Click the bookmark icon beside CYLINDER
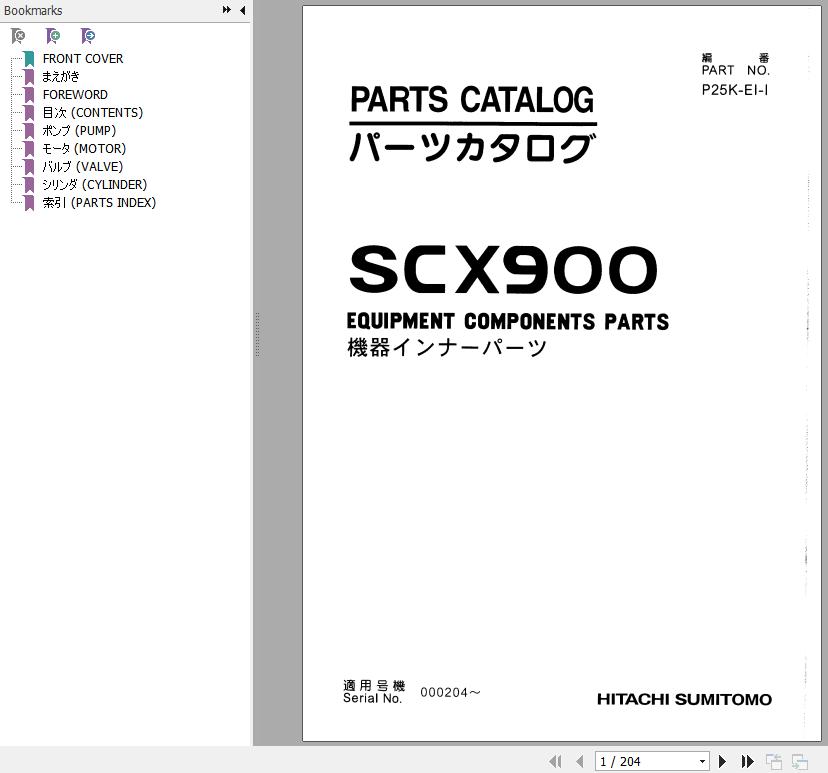Image resolution: width=828 pixels, height=773 pixels. [30, 184]
